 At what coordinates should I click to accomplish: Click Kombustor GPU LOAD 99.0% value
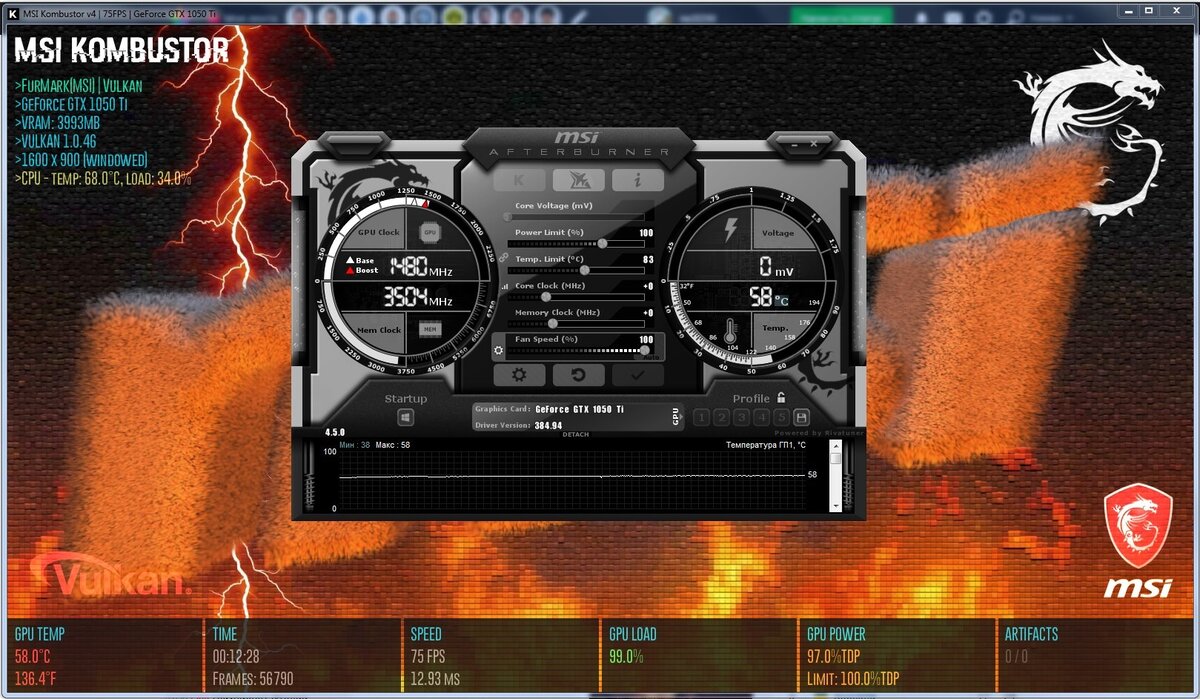[626, 657]
